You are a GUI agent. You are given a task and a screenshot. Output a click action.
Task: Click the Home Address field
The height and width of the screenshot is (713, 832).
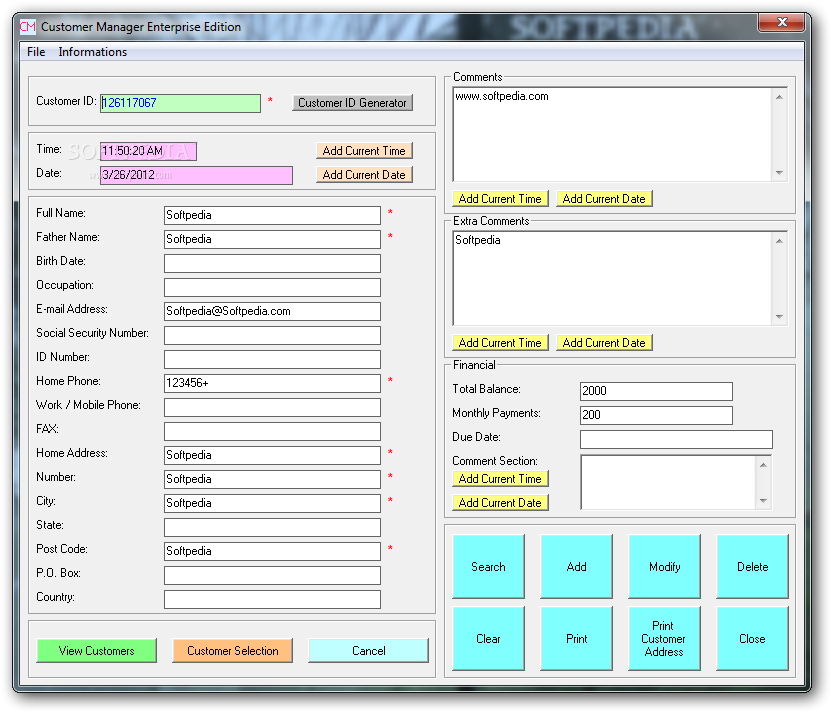[x=272, y=455]
